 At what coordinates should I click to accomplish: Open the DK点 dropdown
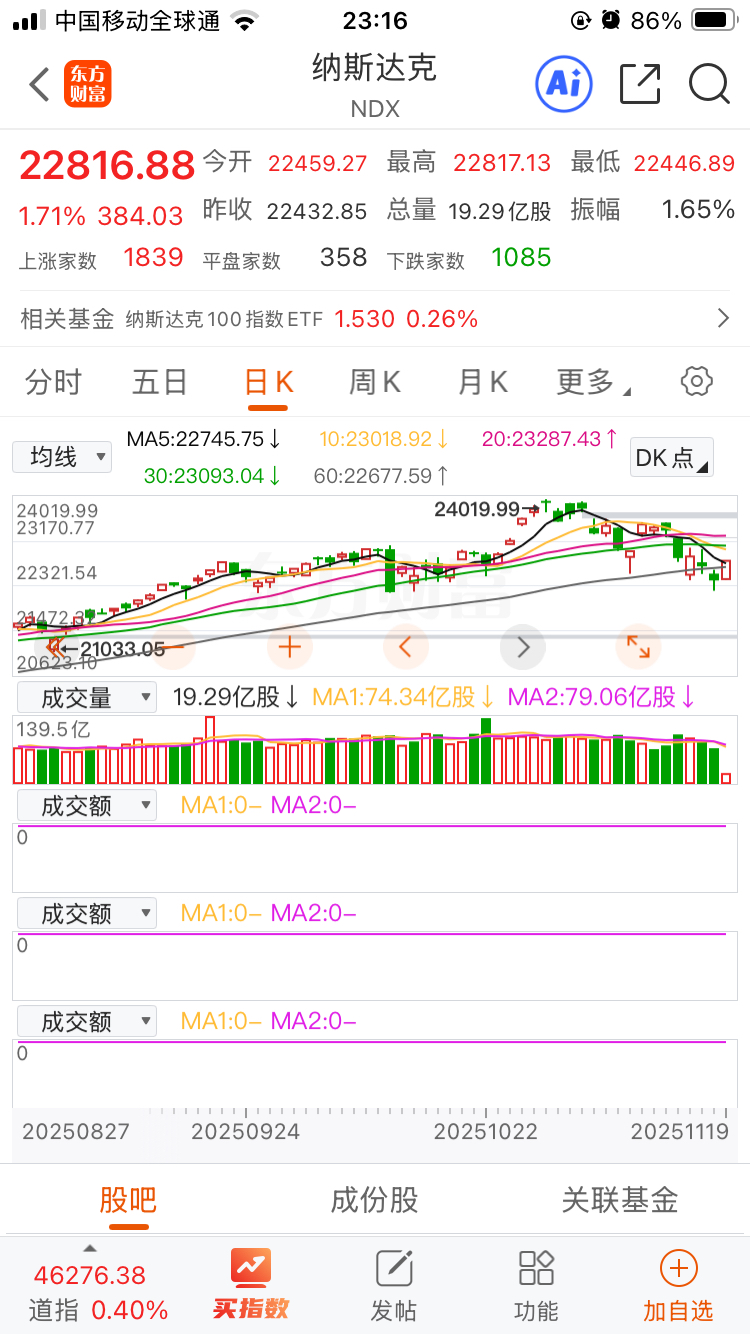(673, 457)
